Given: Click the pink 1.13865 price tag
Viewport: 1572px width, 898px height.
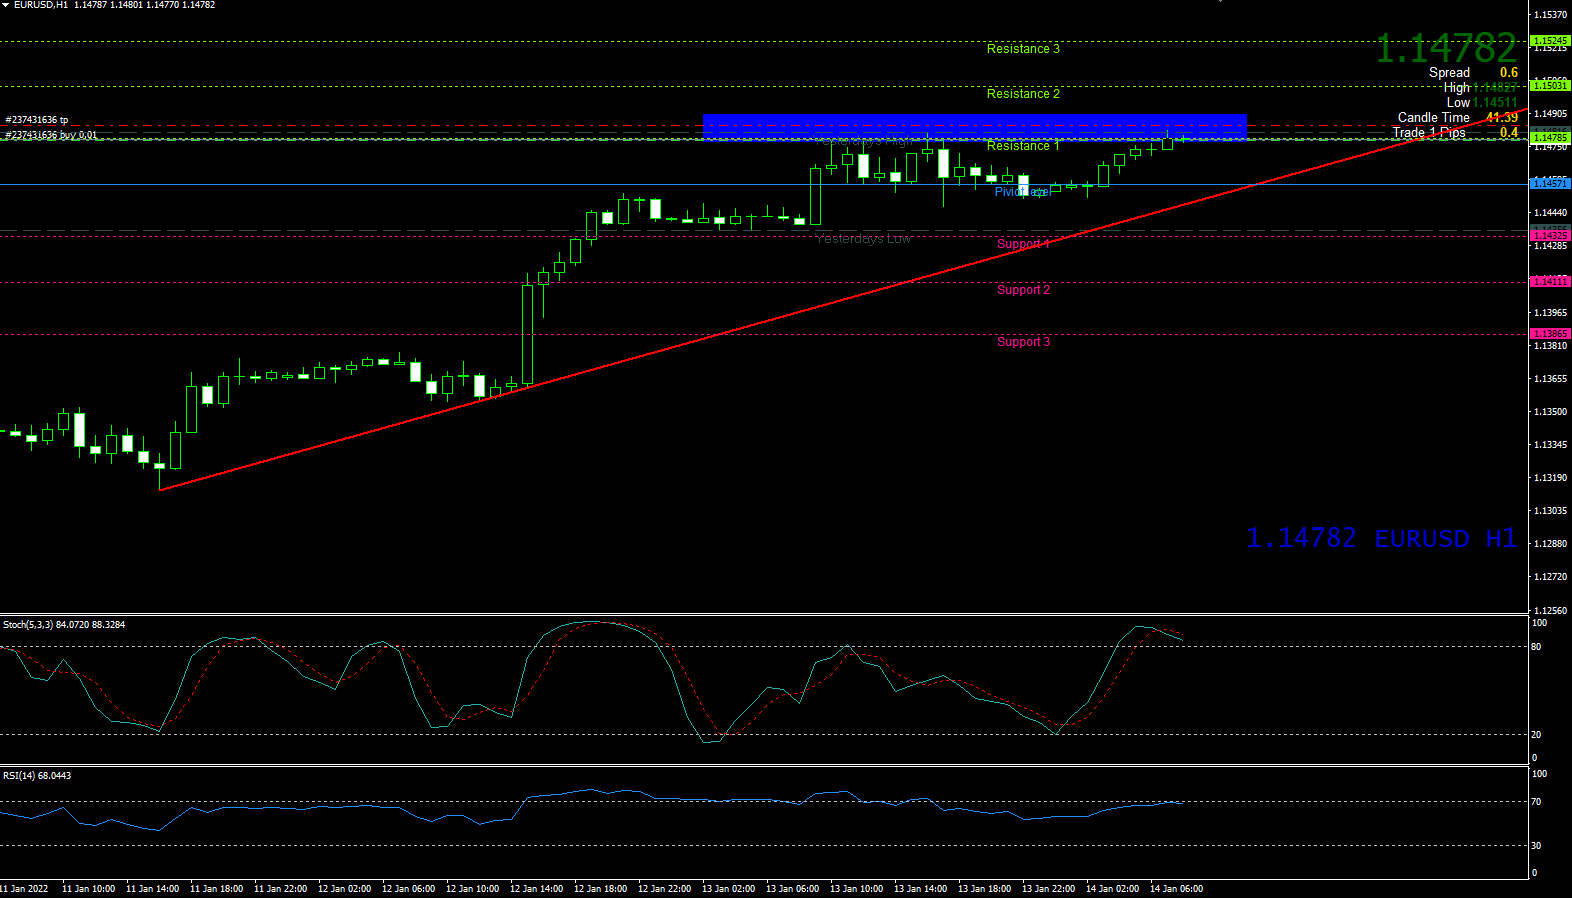Looking at the screenshot, I should [1549, 334].
